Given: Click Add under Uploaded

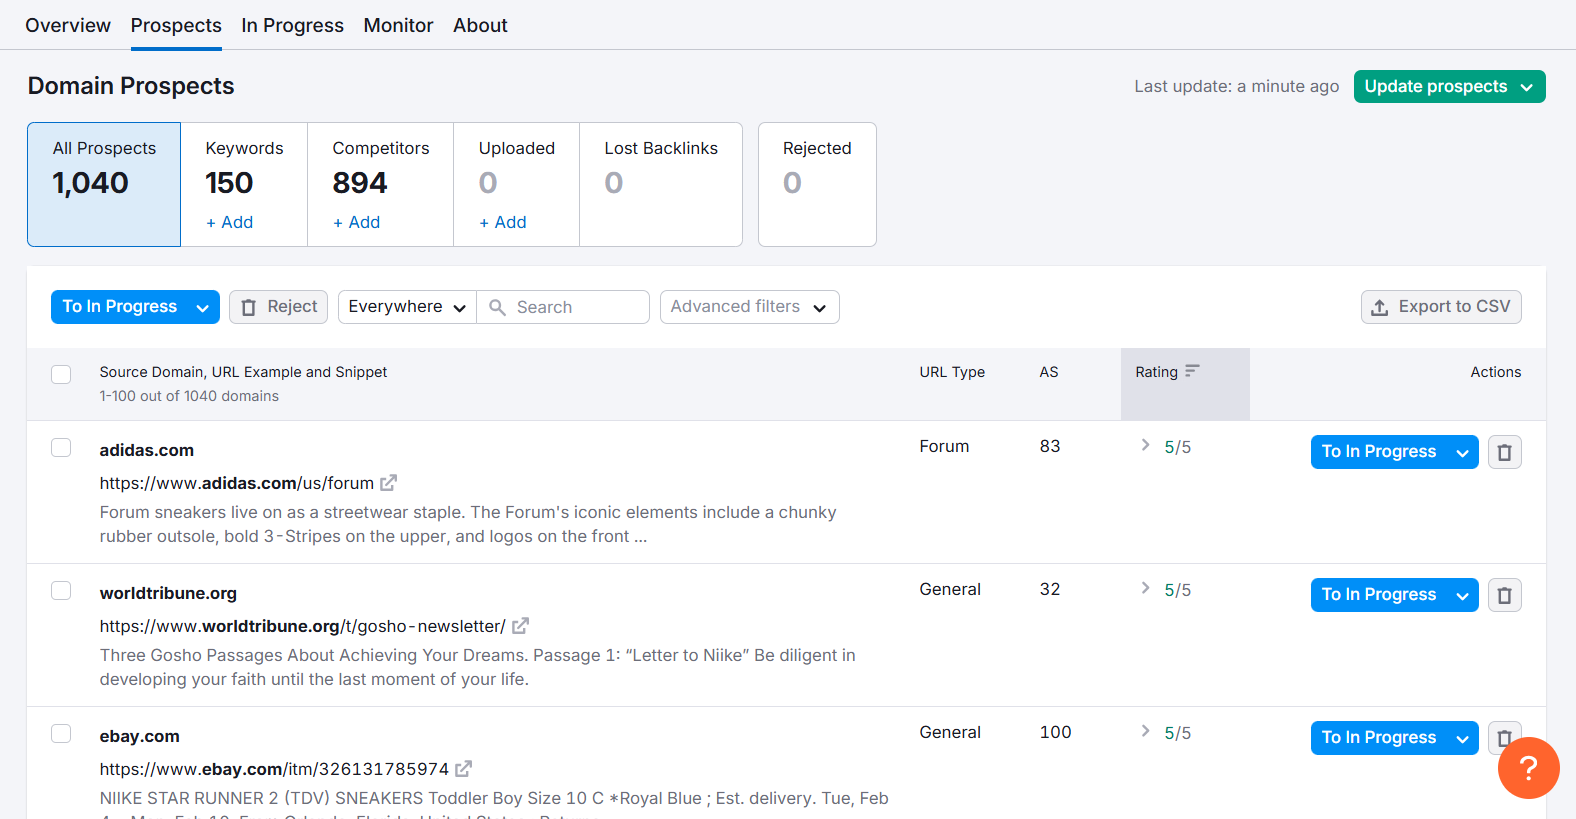Looking at the screenshot, I should coord(502,222).
